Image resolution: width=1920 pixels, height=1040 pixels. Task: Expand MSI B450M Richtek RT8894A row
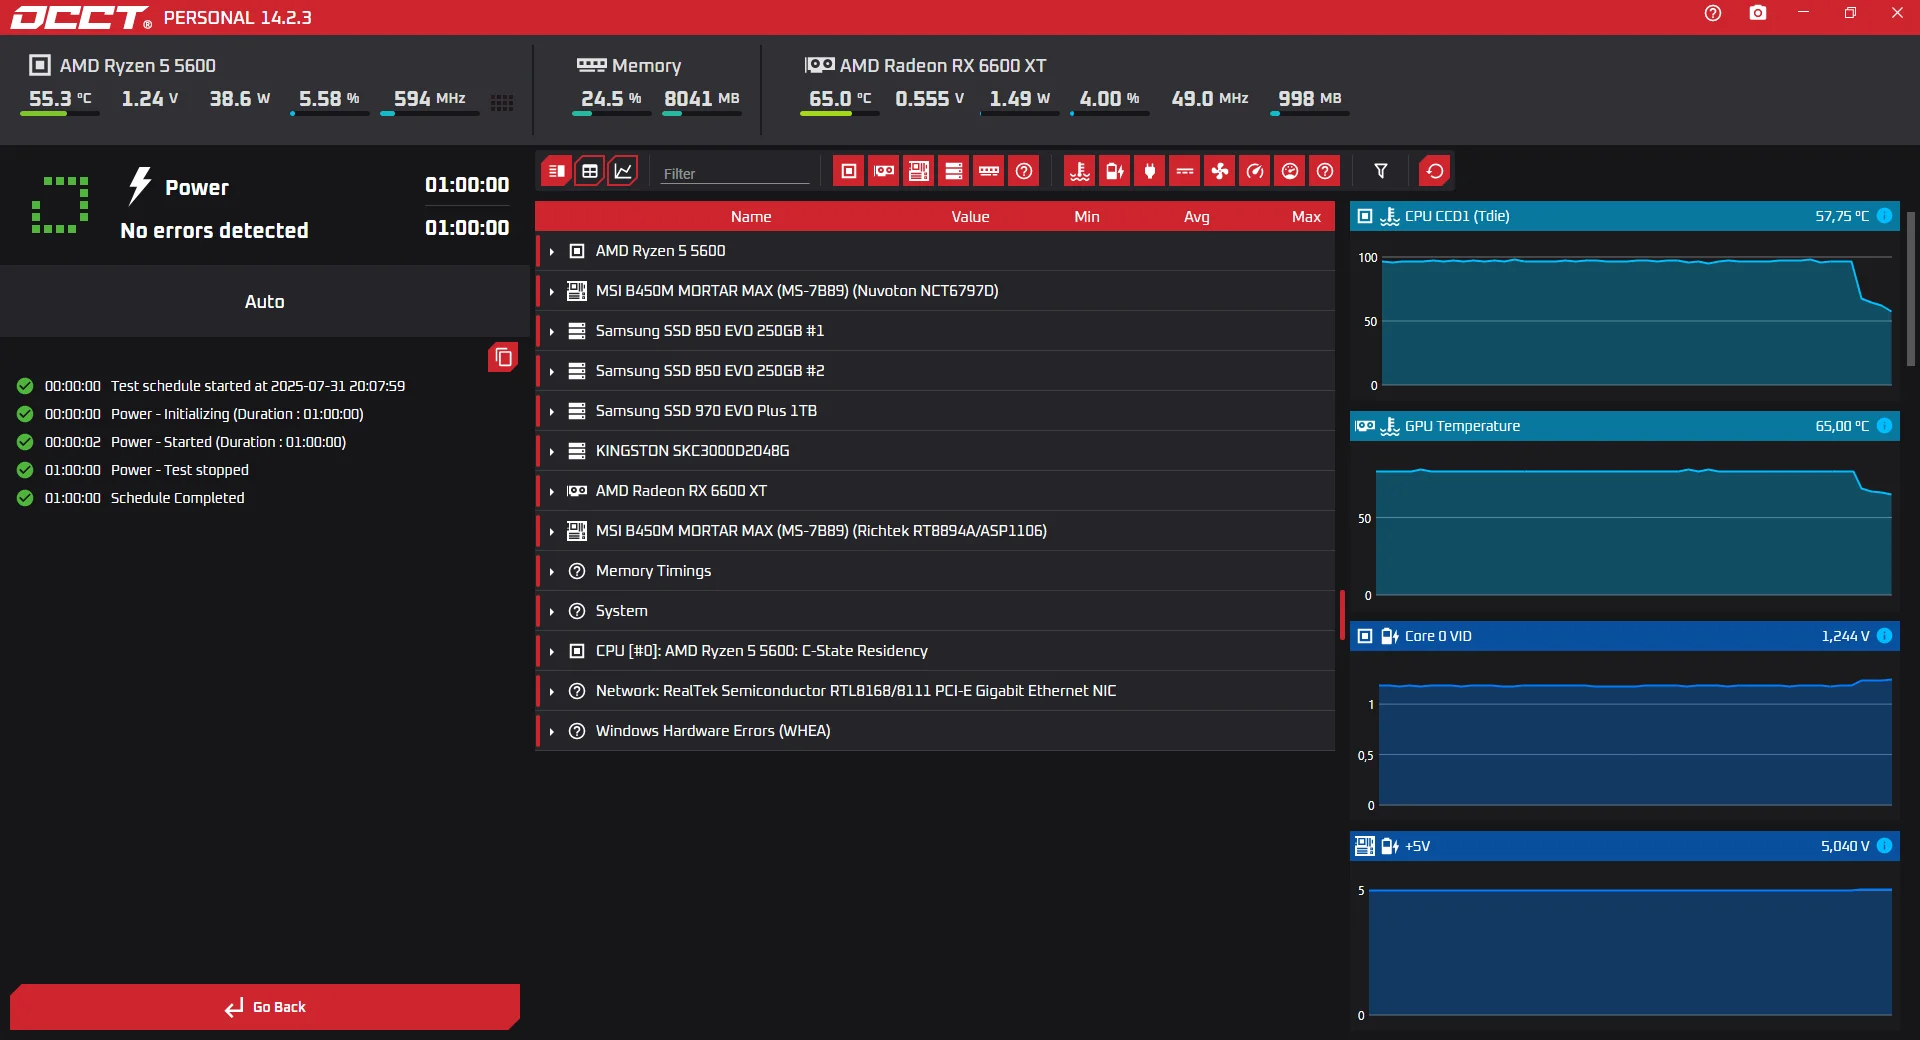(x=551, y=531)
